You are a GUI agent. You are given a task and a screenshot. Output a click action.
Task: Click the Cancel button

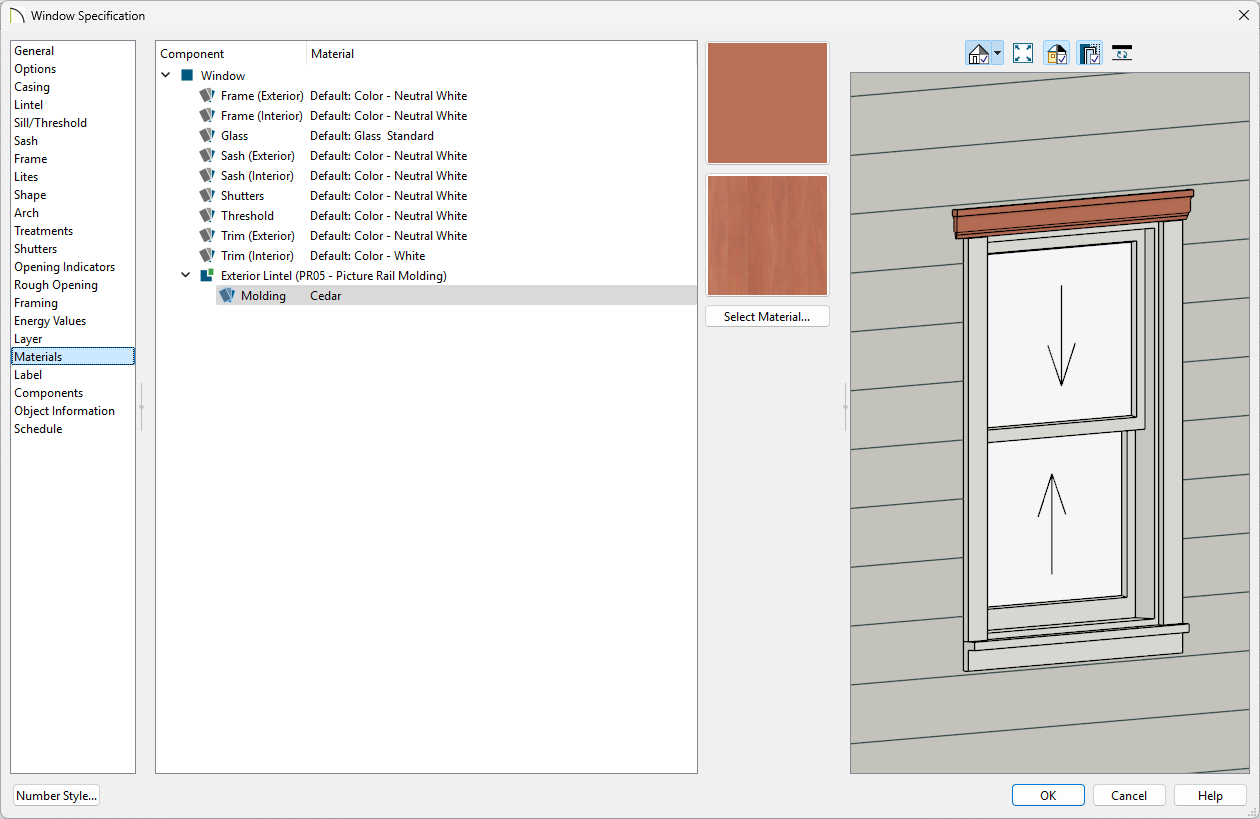click(x=1129, y=796)
